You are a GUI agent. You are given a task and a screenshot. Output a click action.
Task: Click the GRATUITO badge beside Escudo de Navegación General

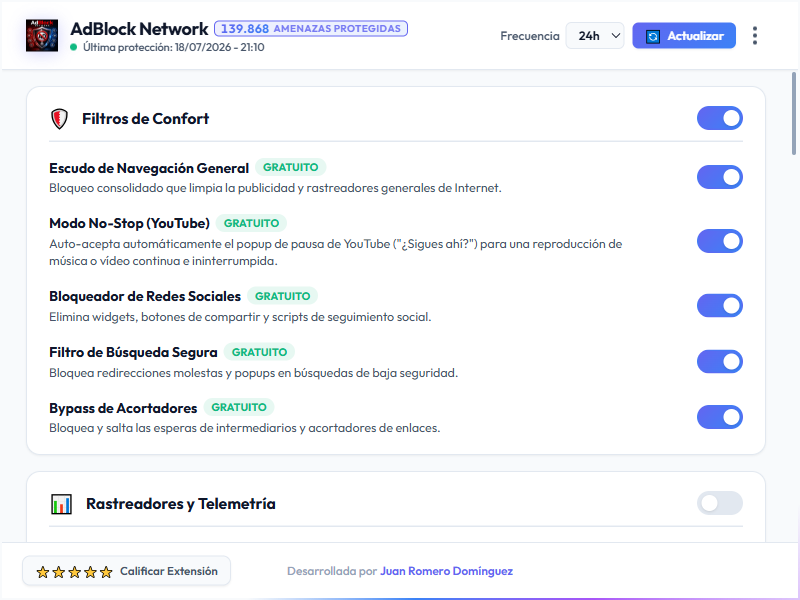(290, 167)
